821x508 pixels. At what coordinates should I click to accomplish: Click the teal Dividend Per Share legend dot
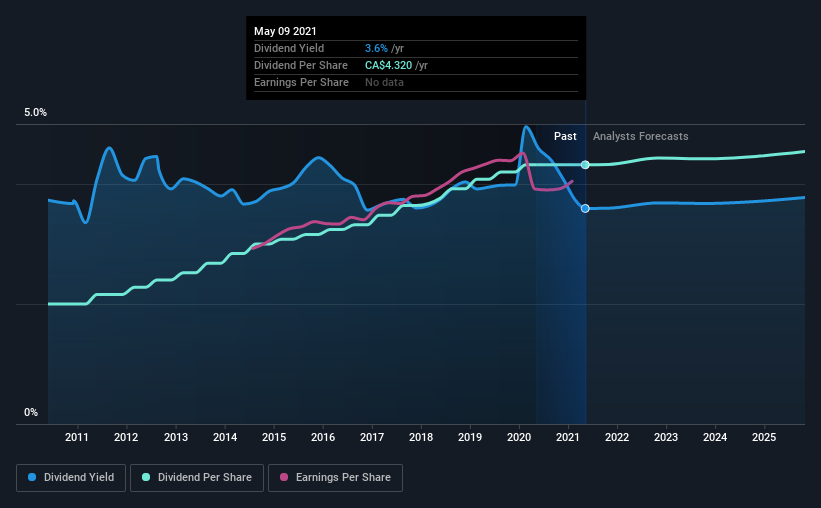pos(146,477)
